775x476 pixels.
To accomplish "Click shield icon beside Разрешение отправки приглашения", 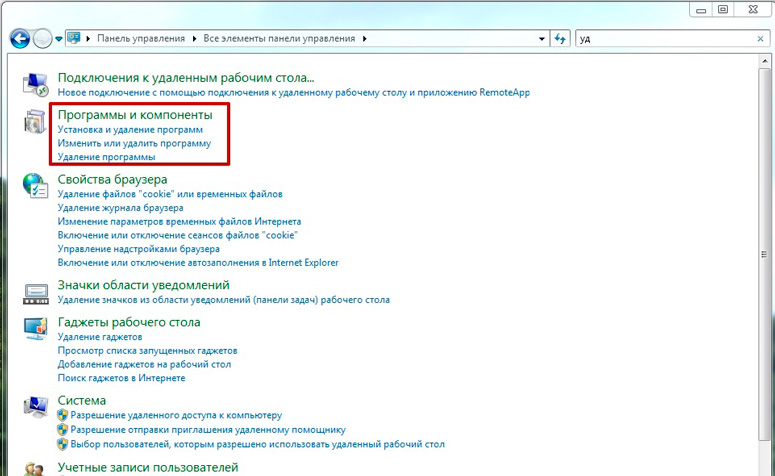I will (x=62, y=430).
